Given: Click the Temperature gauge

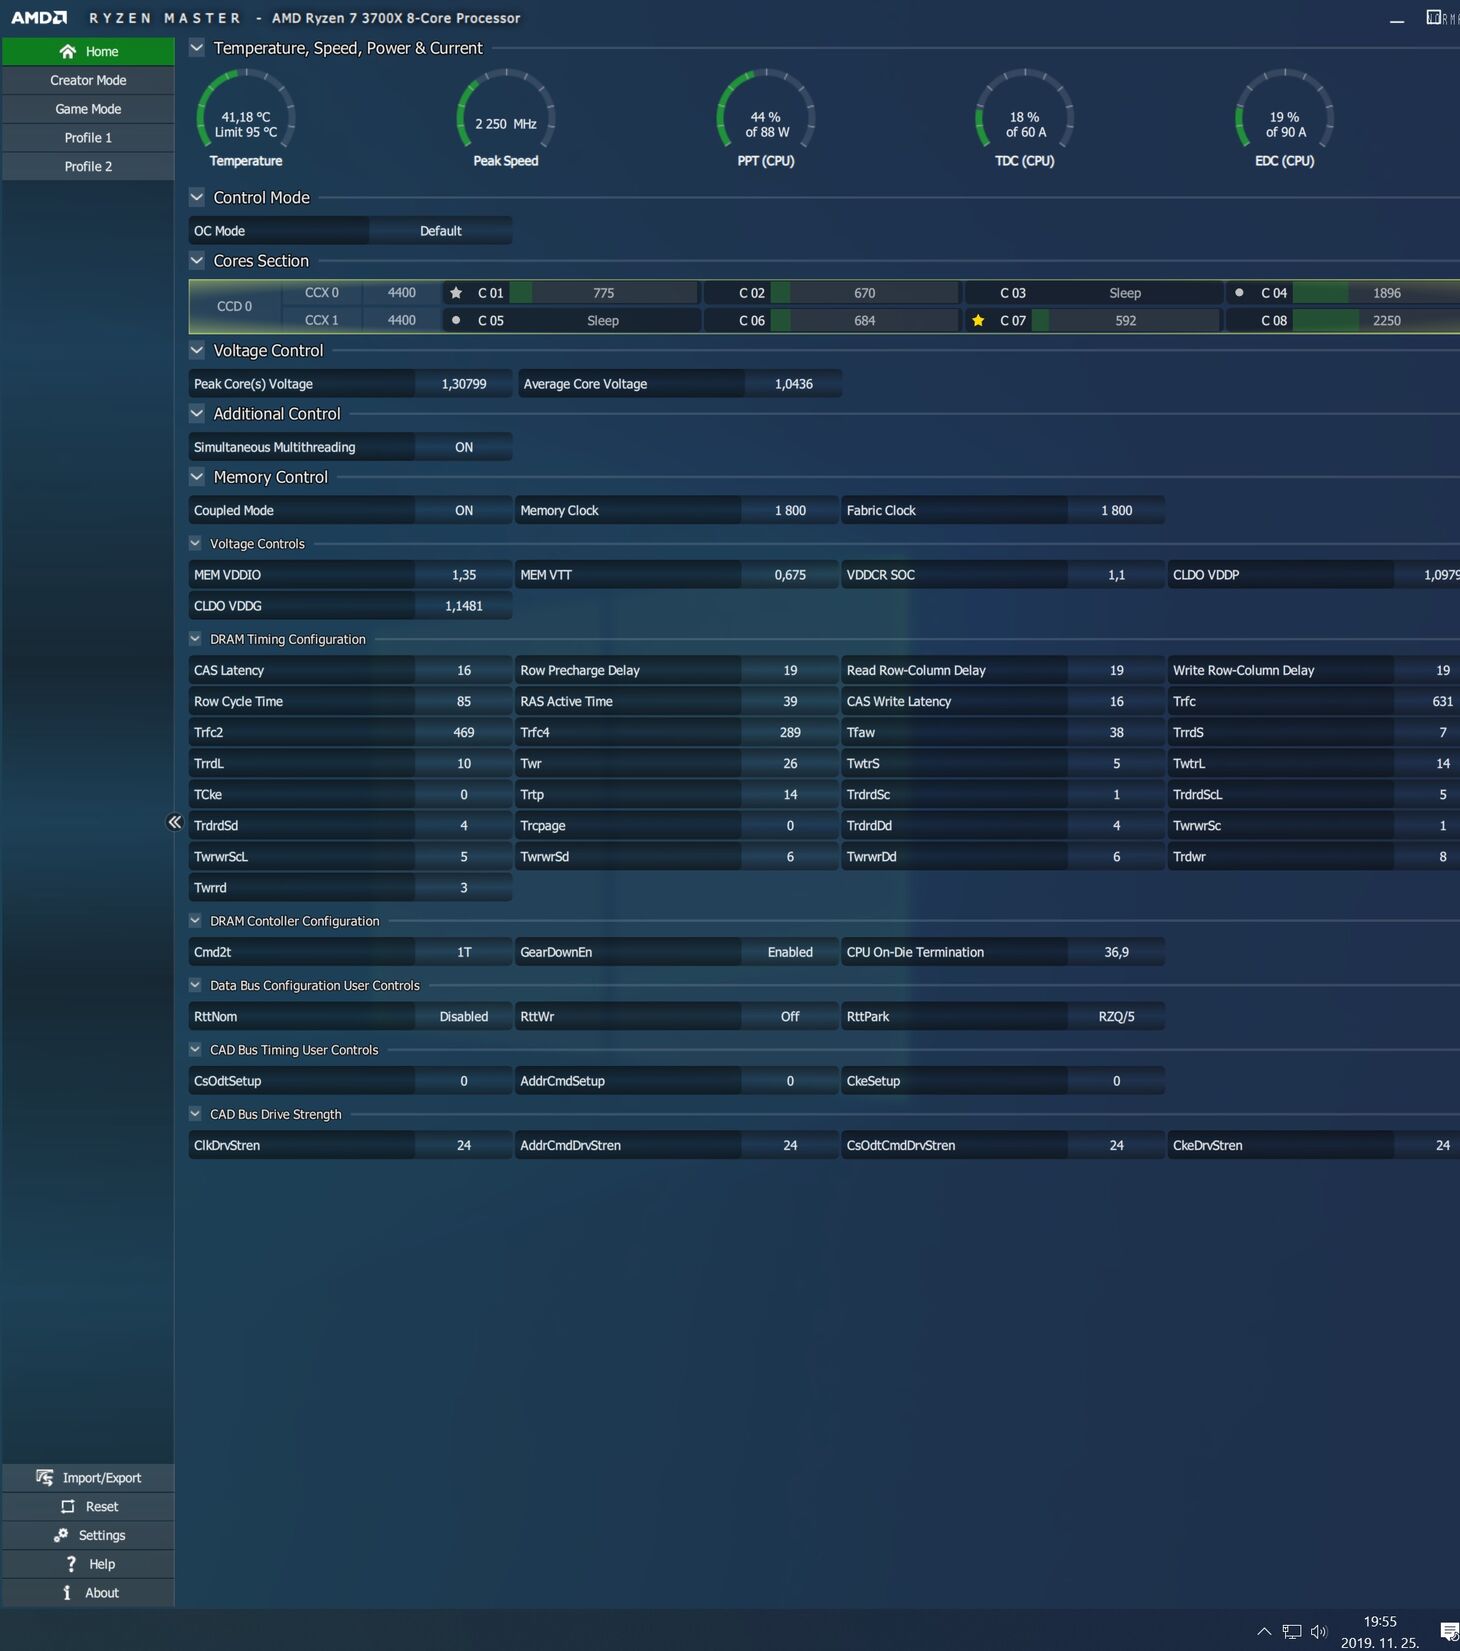Looking at the screenshot, I should (246, 118).
